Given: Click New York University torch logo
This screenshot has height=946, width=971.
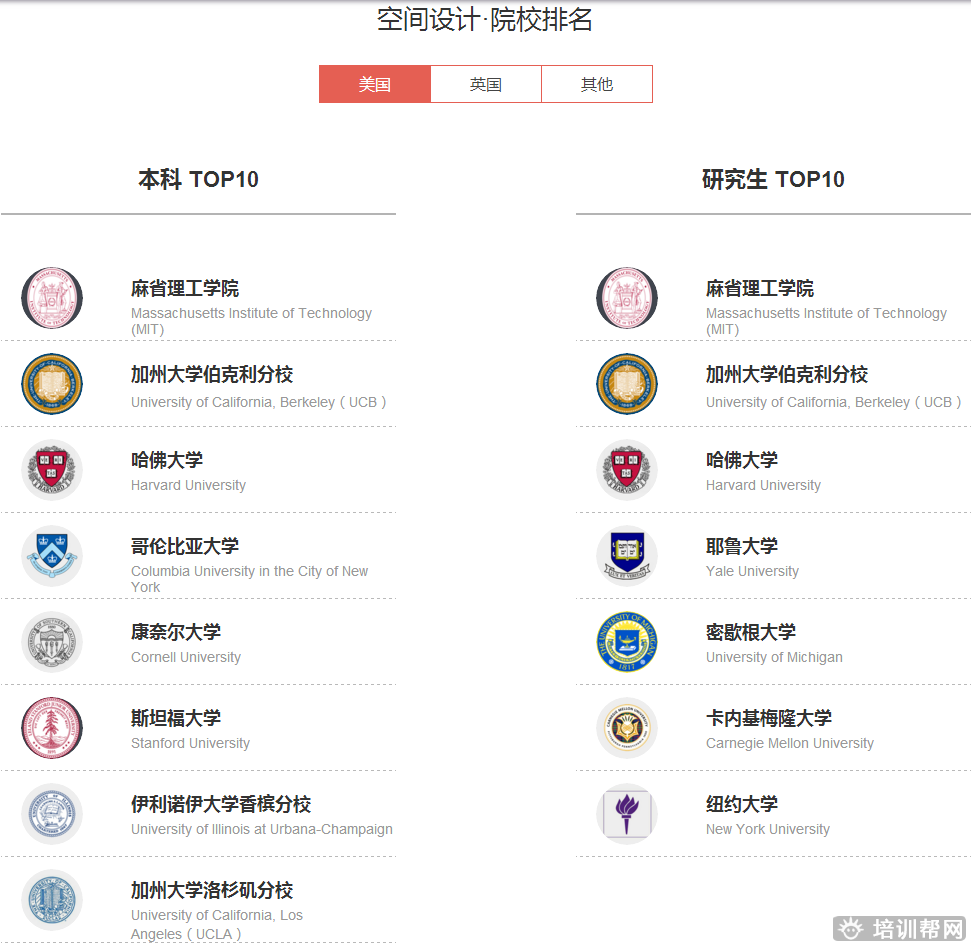Looking at the screenshot, I should pos(627,814).
